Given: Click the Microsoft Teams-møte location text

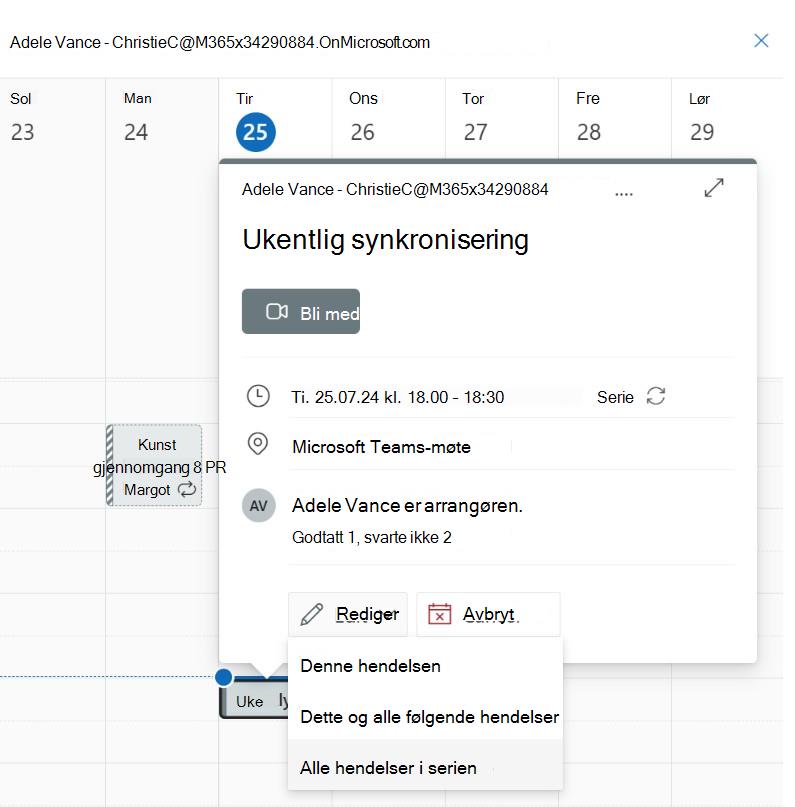Looking at the screenshot, I should (381, 447).
